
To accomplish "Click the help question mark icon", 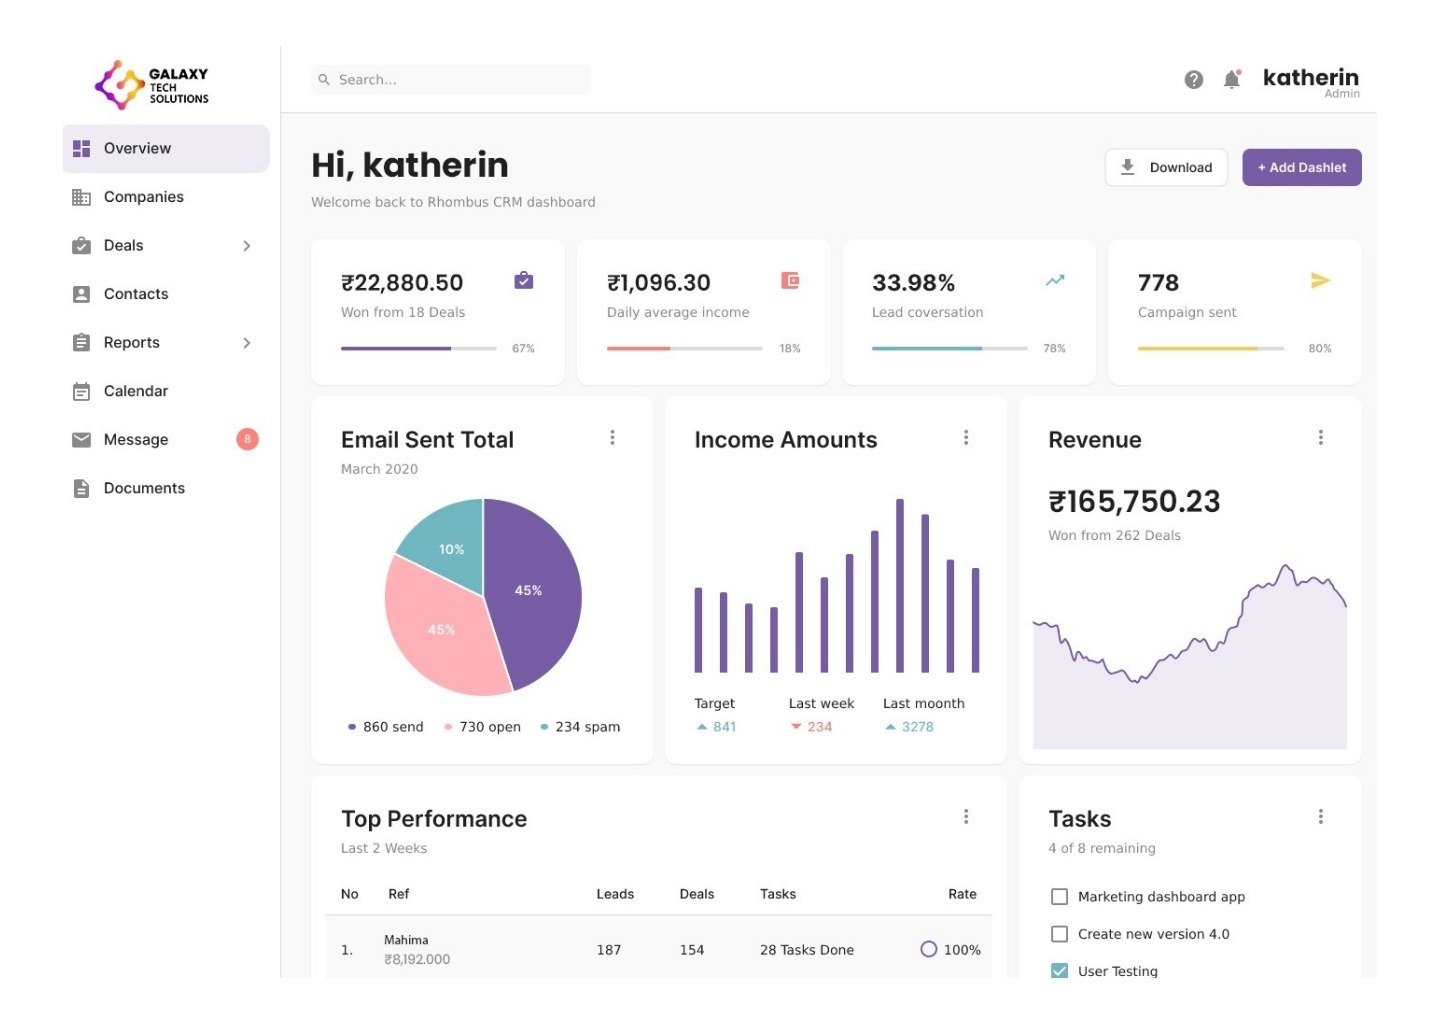I will [x=1193, y=80].
